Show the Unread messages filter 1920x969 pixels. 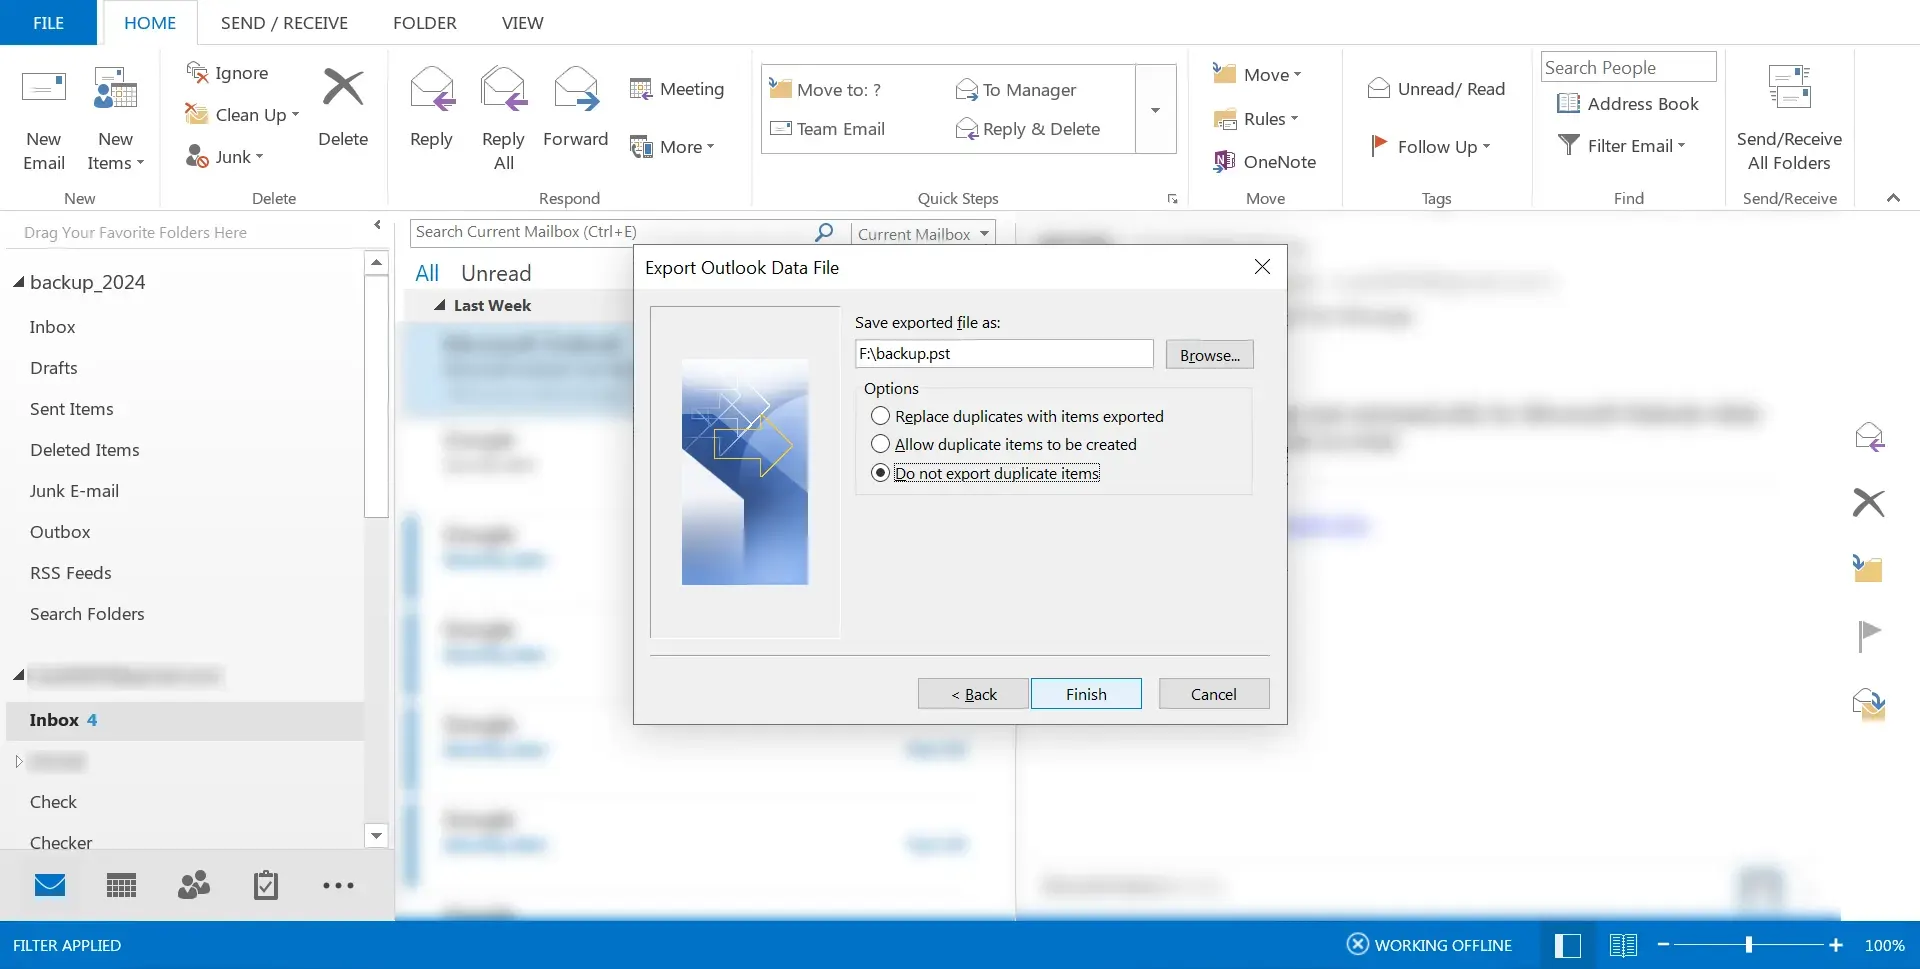496,273
